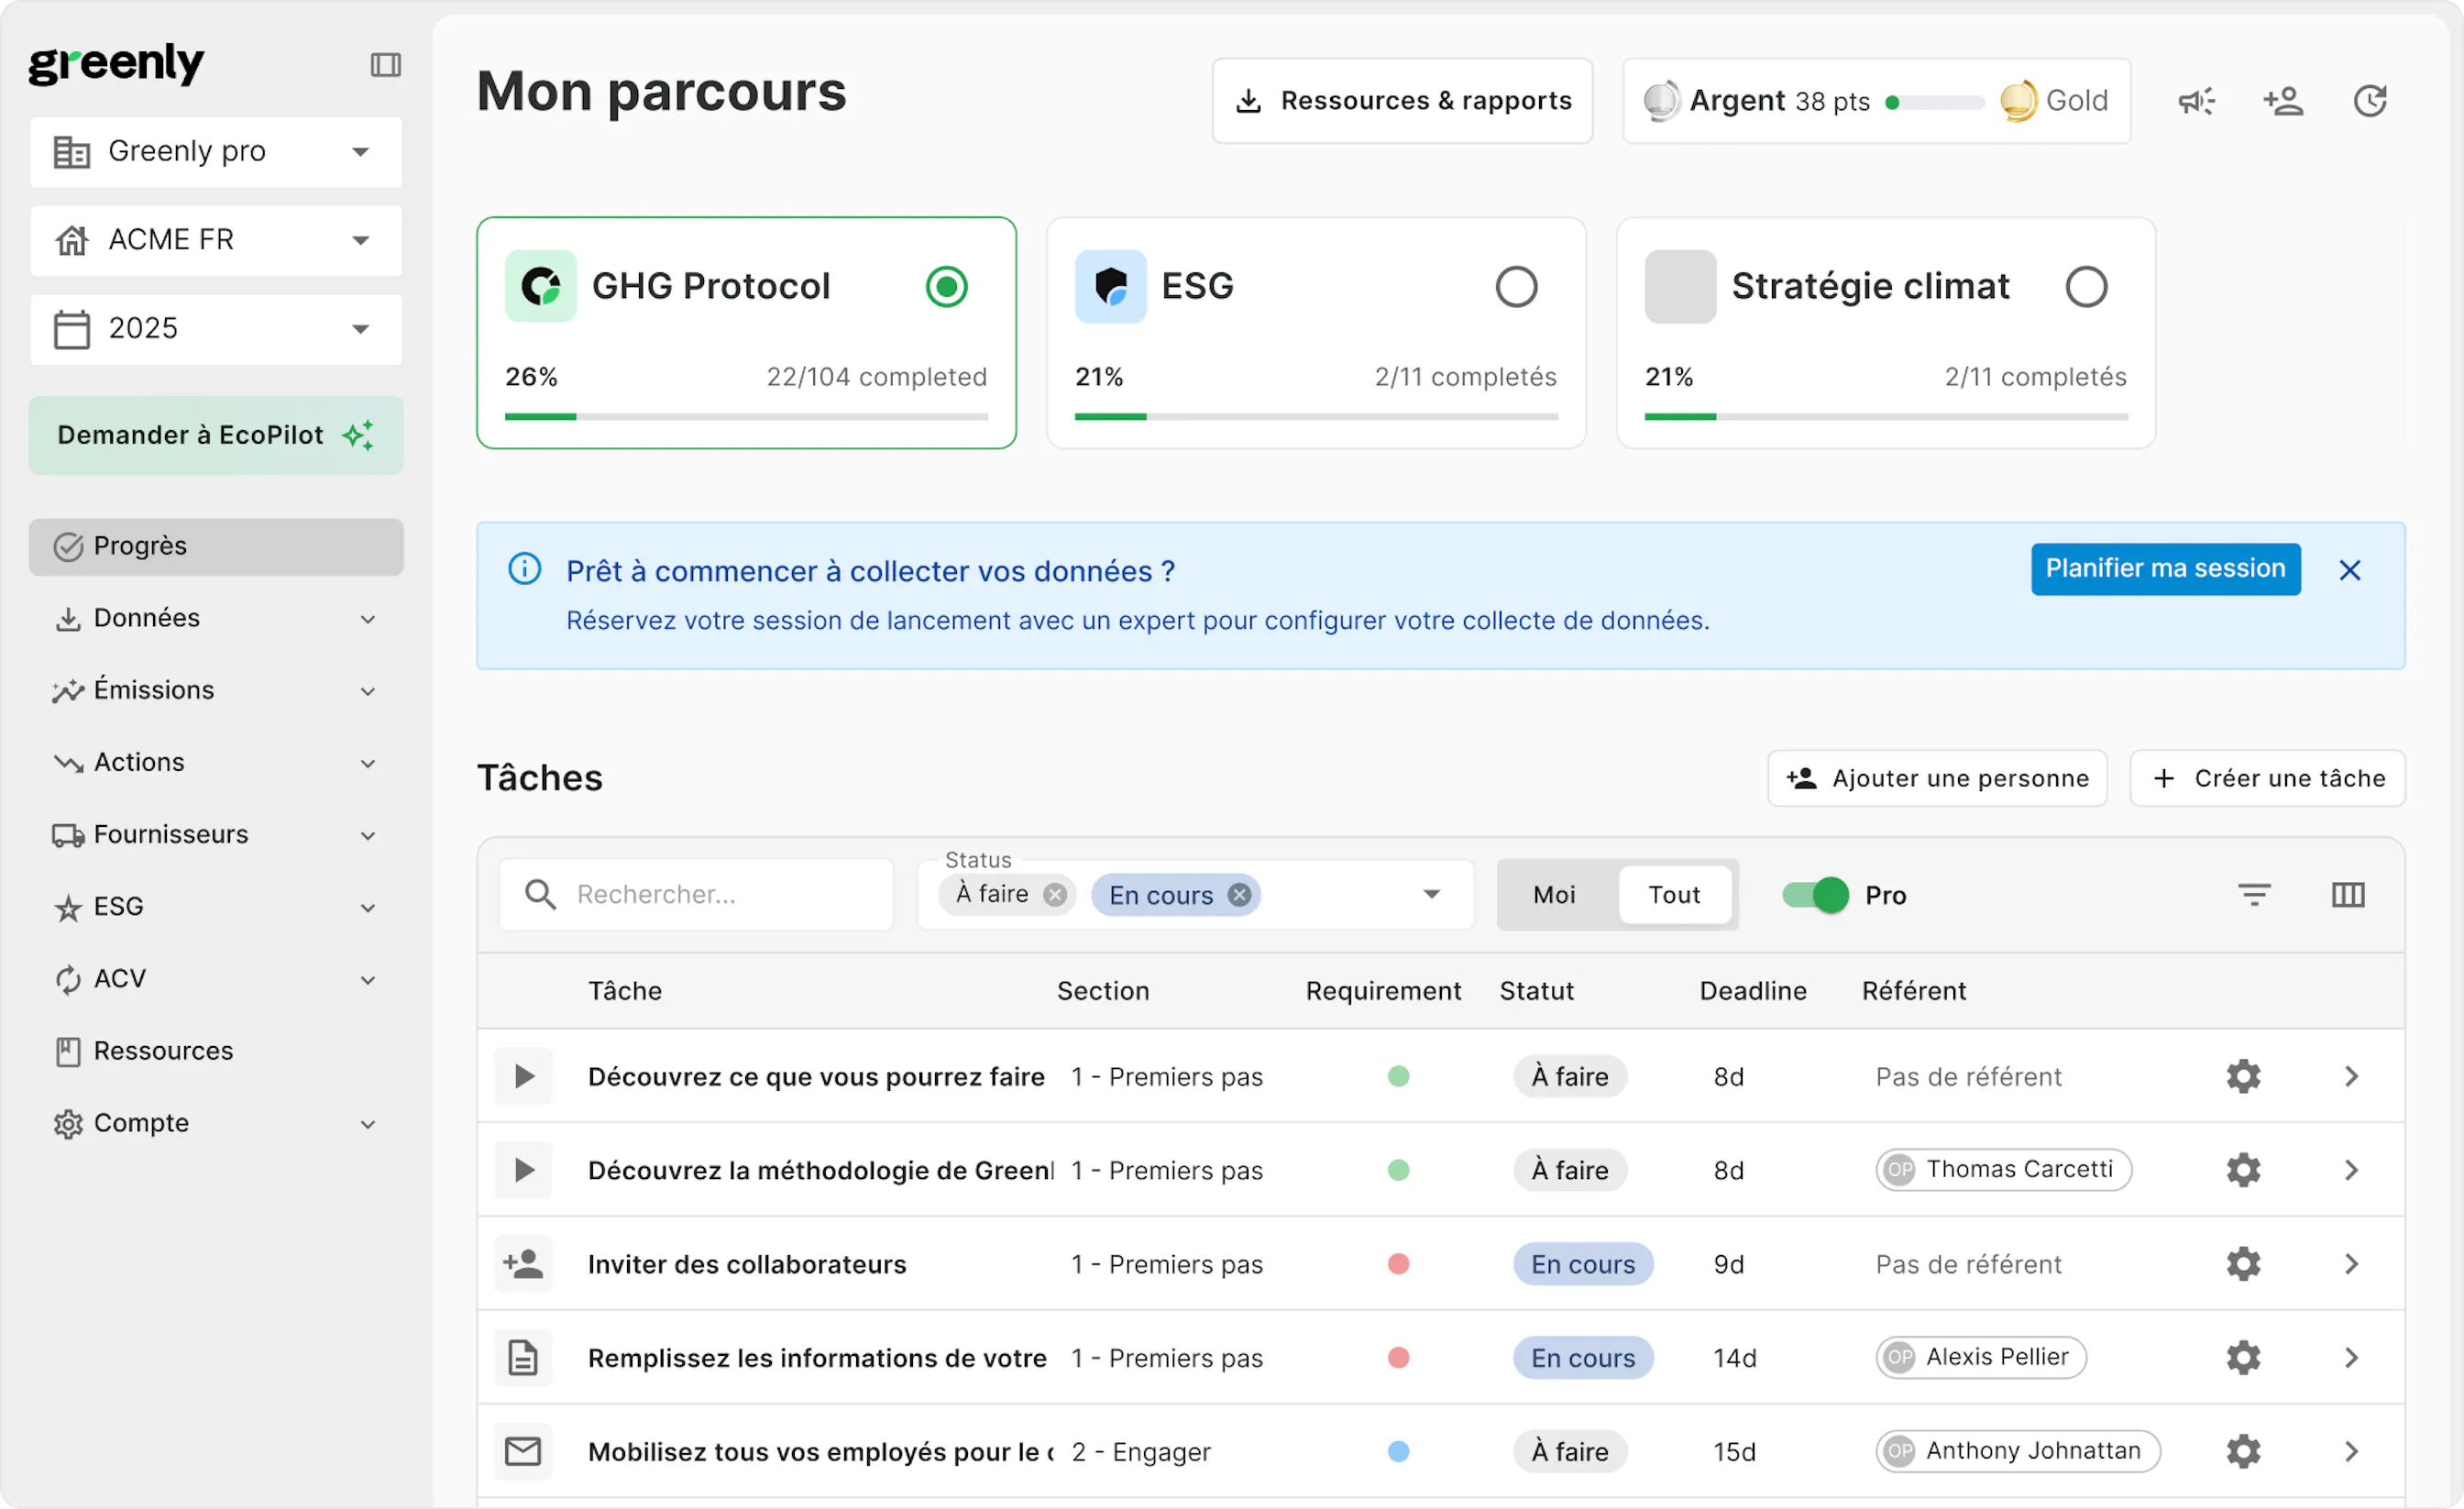Click the Thomas Carcetti referent chip
2464x1509 pixels.
click(x=2003, y=1169)
